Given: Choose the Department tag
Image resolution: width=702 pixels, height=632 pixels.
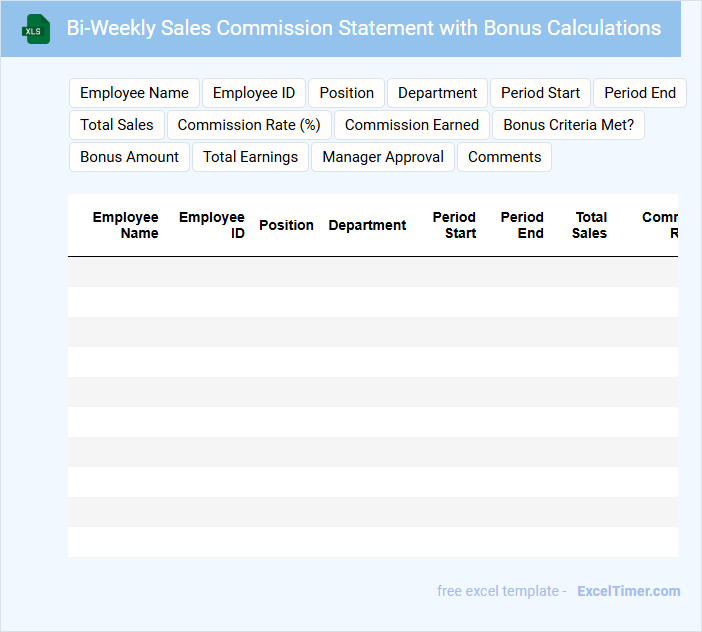Looking at the screenshot, I should [437, 93].
